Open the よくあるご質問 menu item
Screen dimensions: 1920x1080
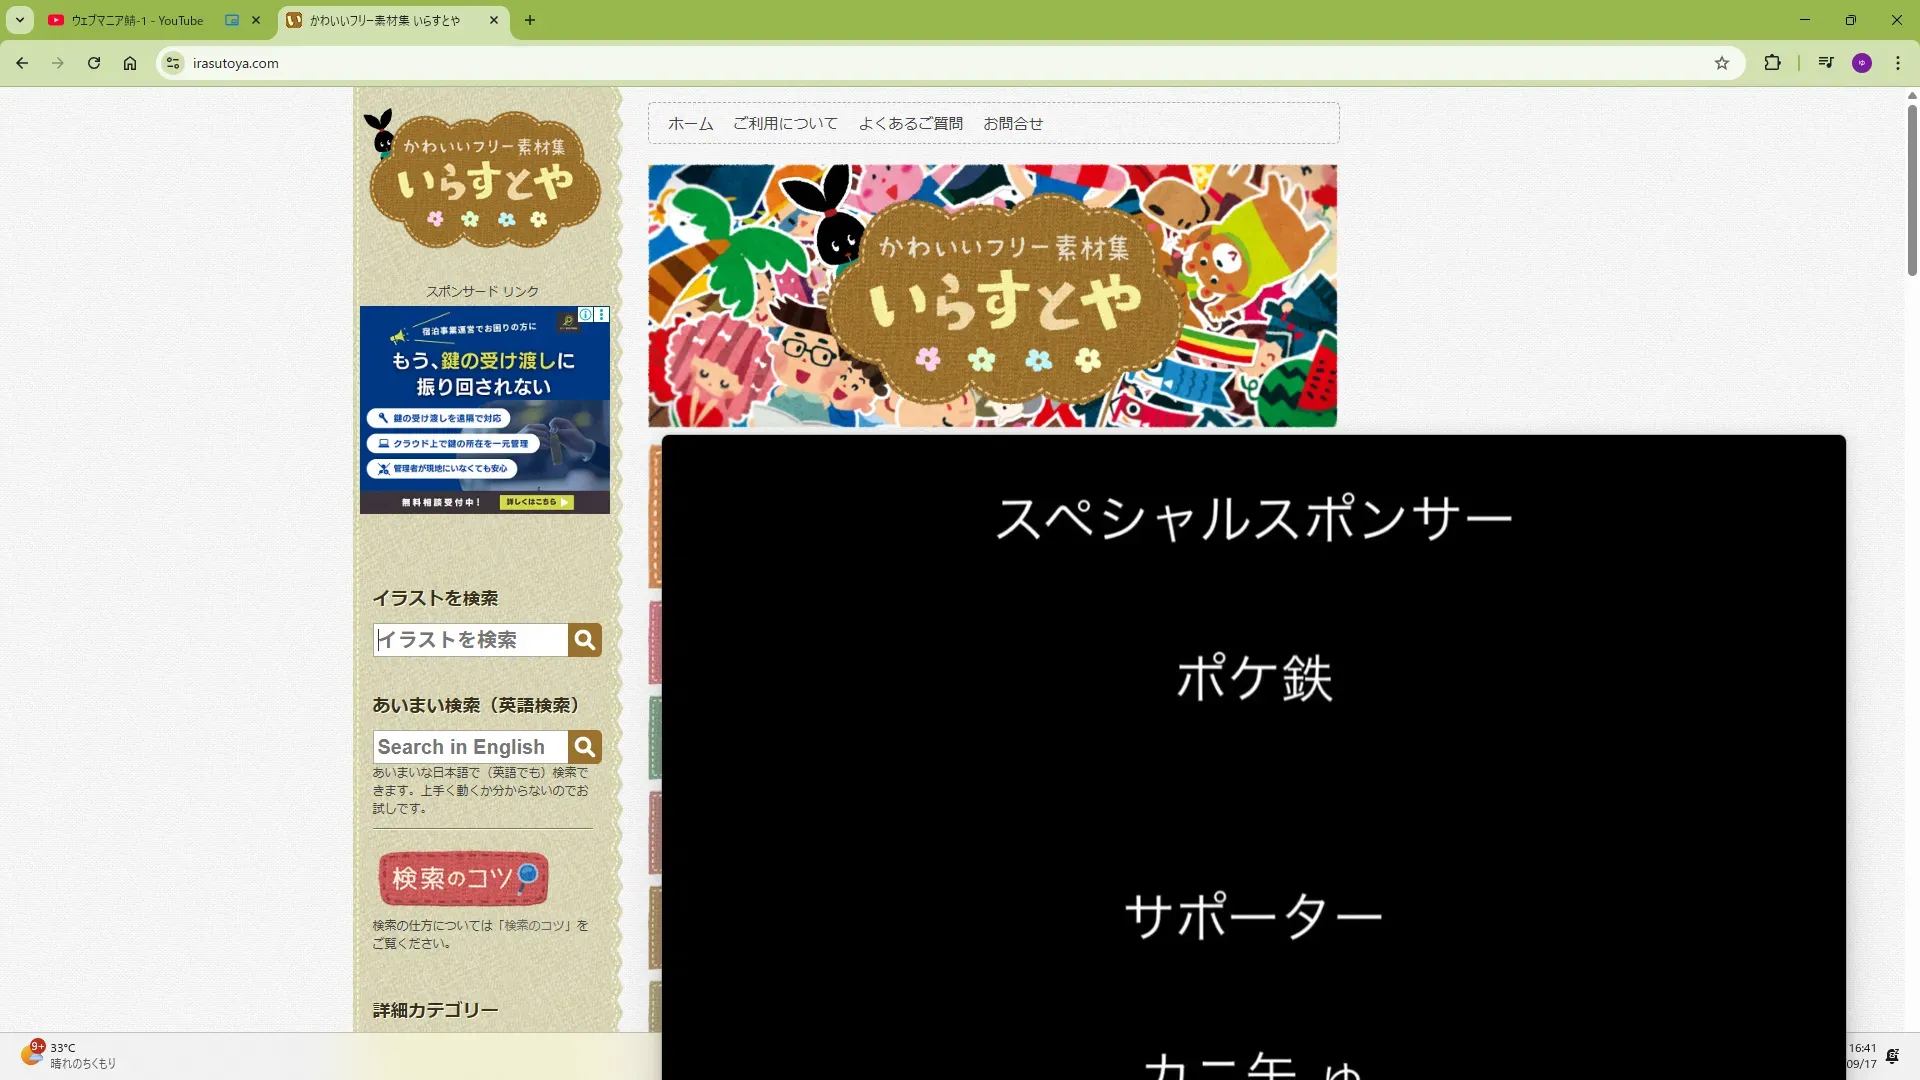point(910,123)
